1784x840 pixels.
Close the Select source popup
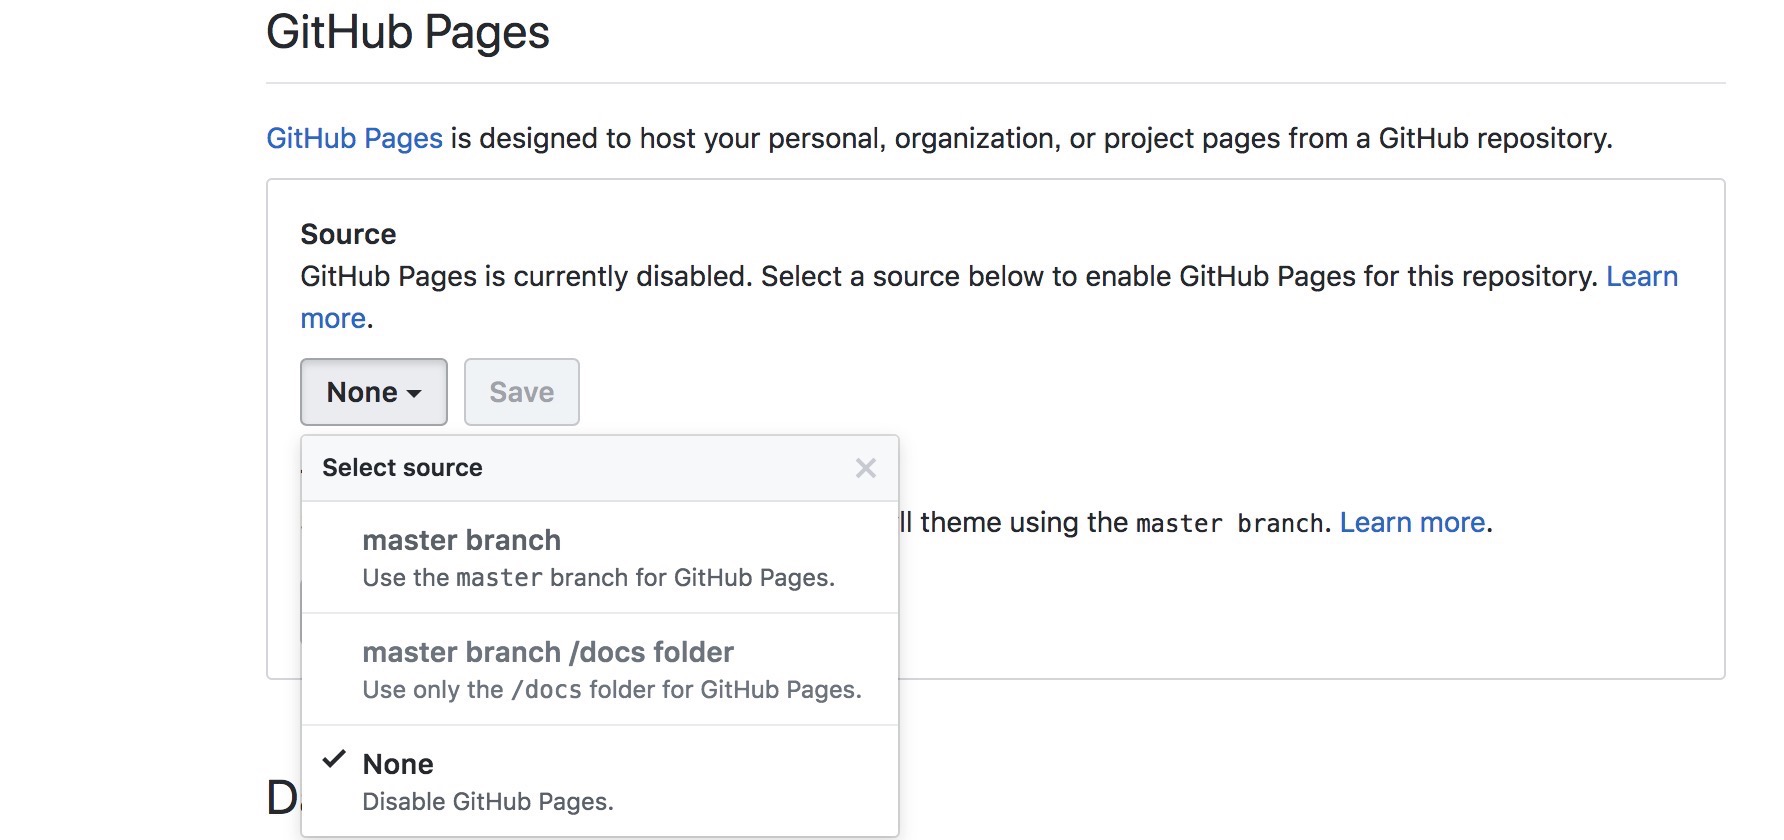[x=866, y=468]
